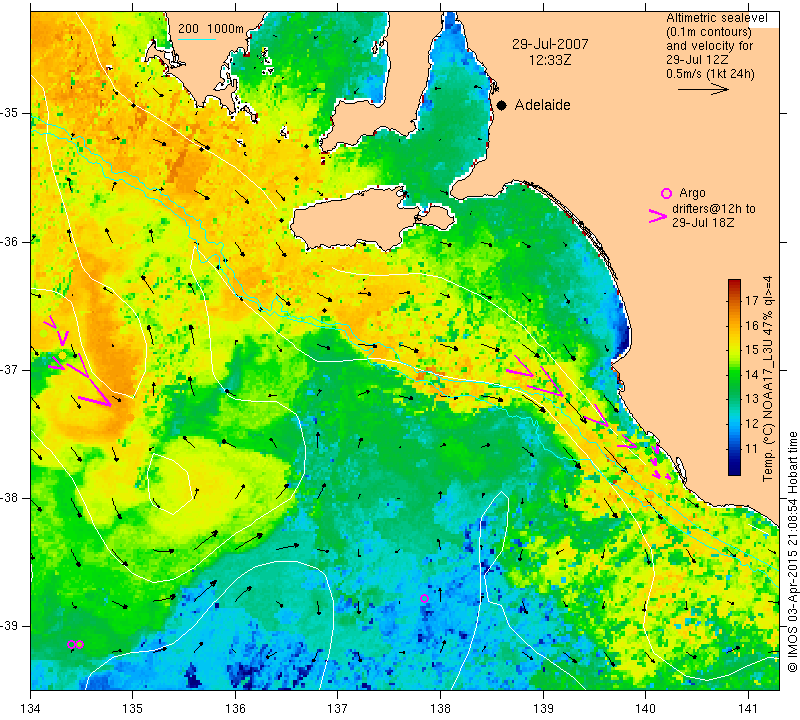Image resolution: width=800 pixels, height=720 pixels.
Task: Click the 135 longitude axis label
Action: [133, 708]
